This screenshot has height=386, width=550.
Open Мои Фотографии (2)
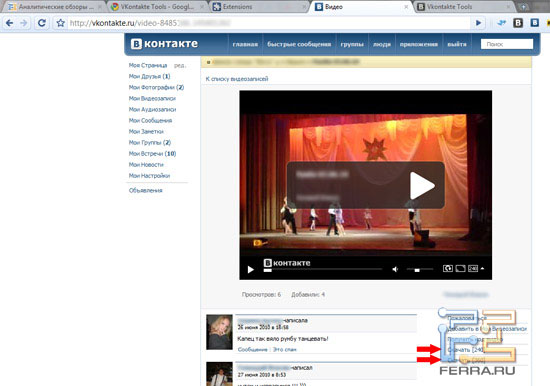point(156,87)
